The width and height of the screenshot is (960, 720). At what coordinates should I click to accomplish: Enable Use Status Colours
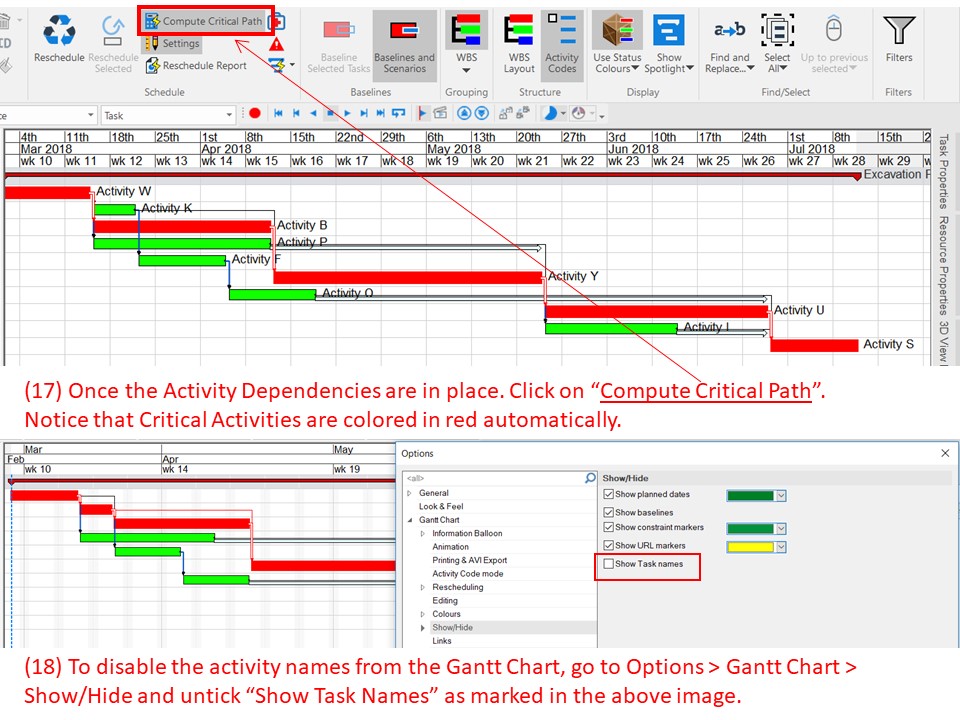[x=617, y=40]
